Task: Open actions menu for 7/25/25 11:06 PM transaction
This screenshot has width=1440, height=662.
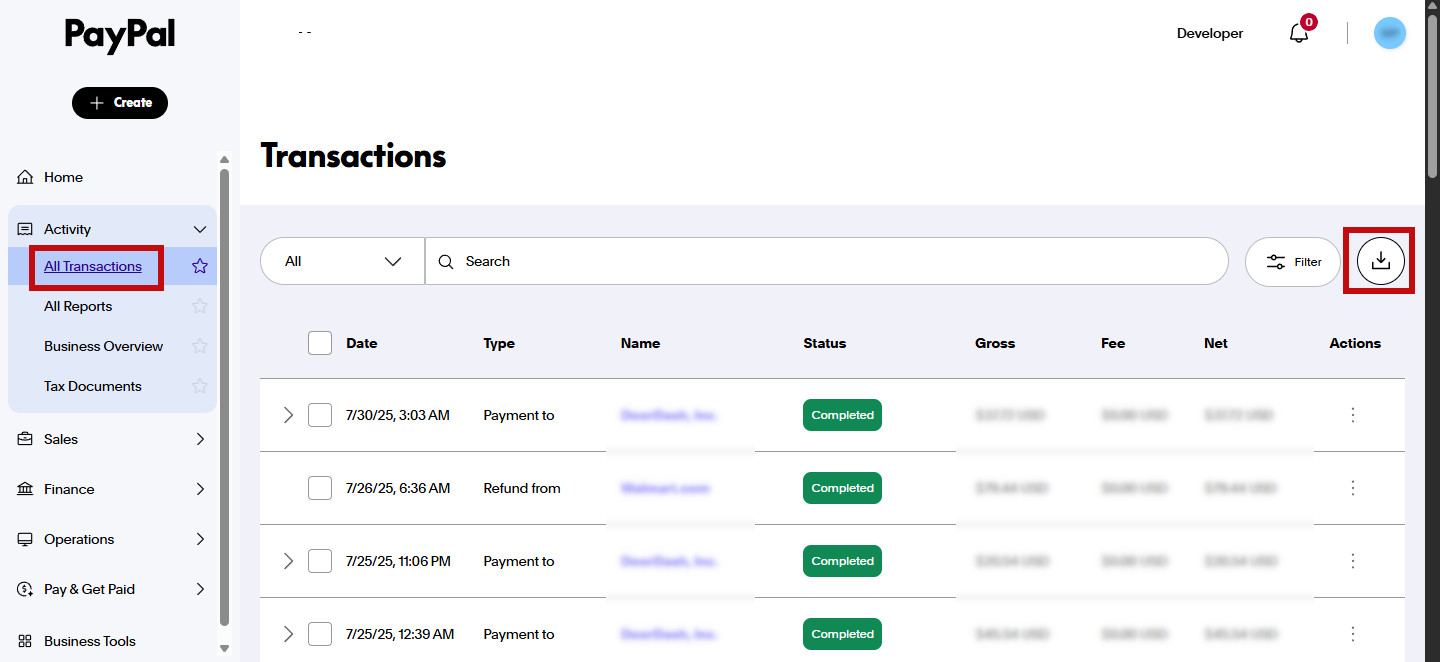Action: tap(1353, 561)
